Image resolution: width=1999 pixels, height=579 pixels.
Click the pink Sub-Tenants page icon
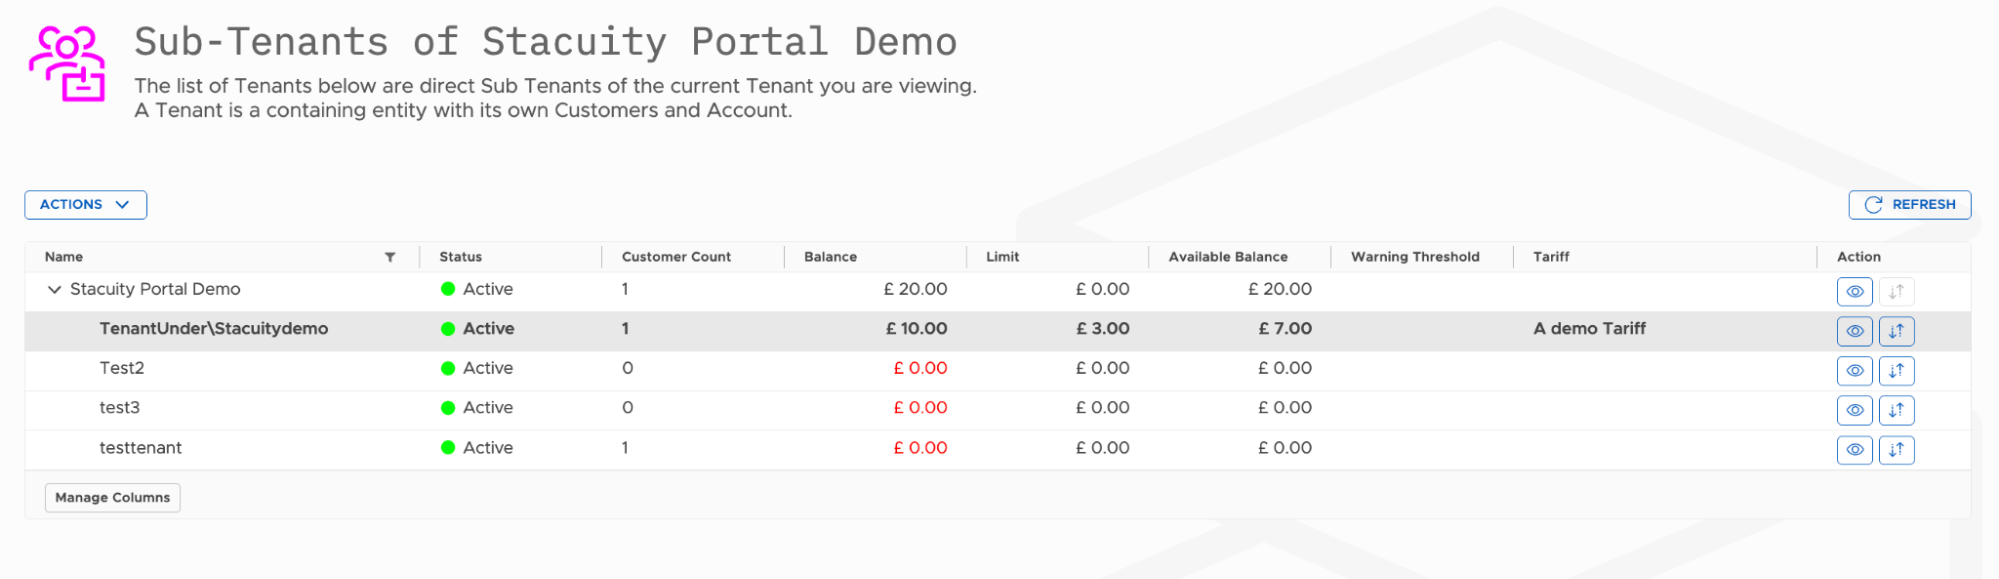tap(67, 64)
